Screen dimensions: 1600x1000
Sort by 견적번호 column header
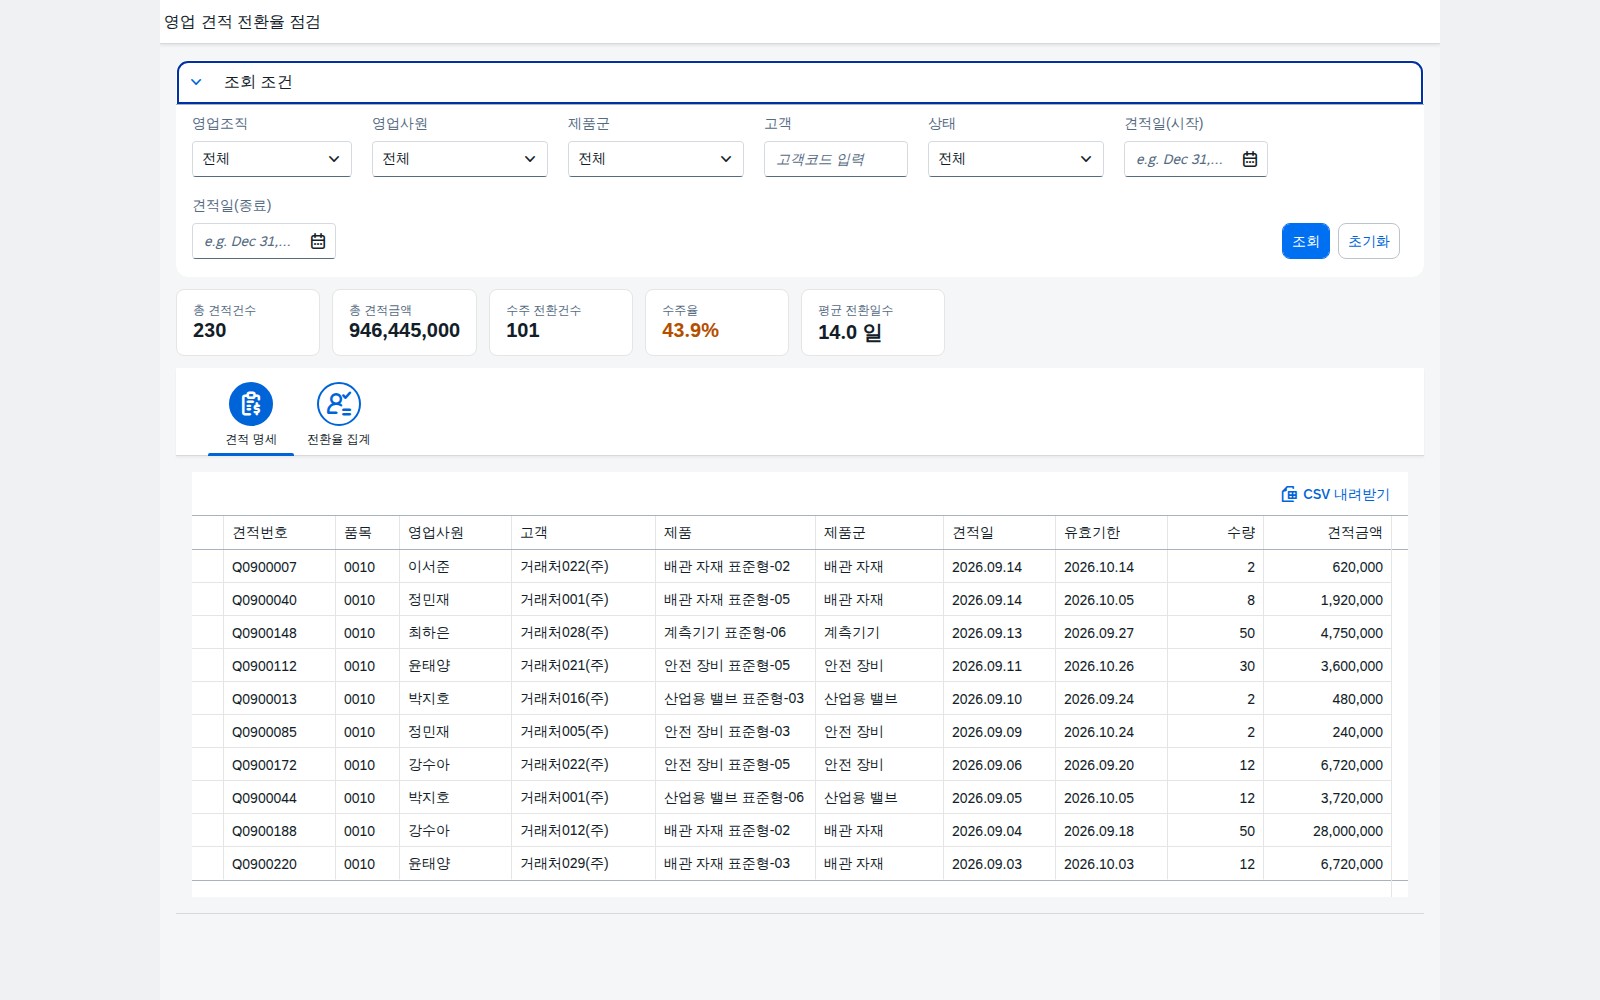coord(280,533)
